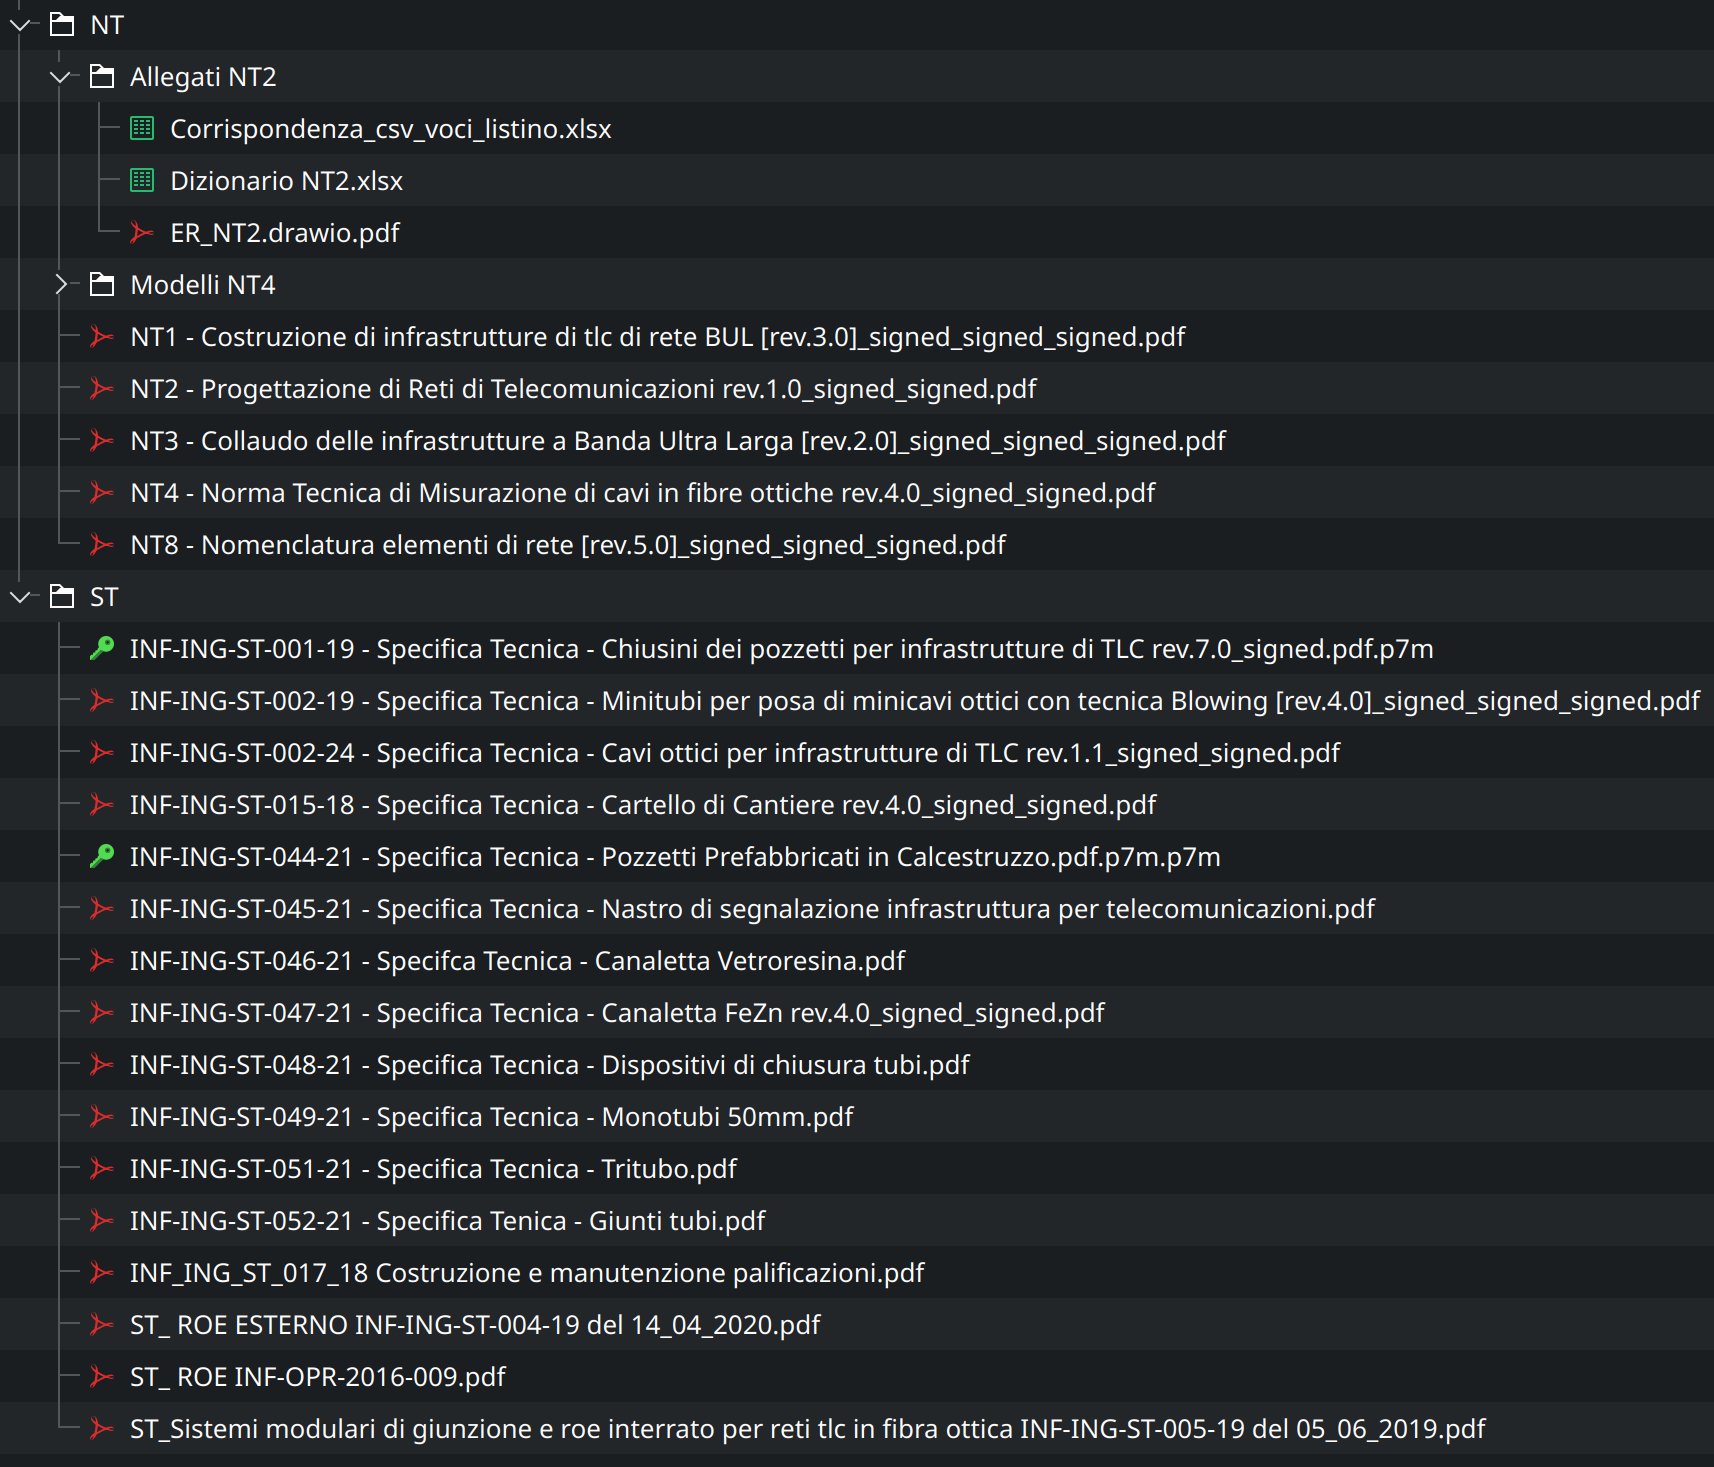The image size is (1714, 1467).
Task: Click the green key icon for INF-ING-ST-001-19 file
Action: point(102,648)
